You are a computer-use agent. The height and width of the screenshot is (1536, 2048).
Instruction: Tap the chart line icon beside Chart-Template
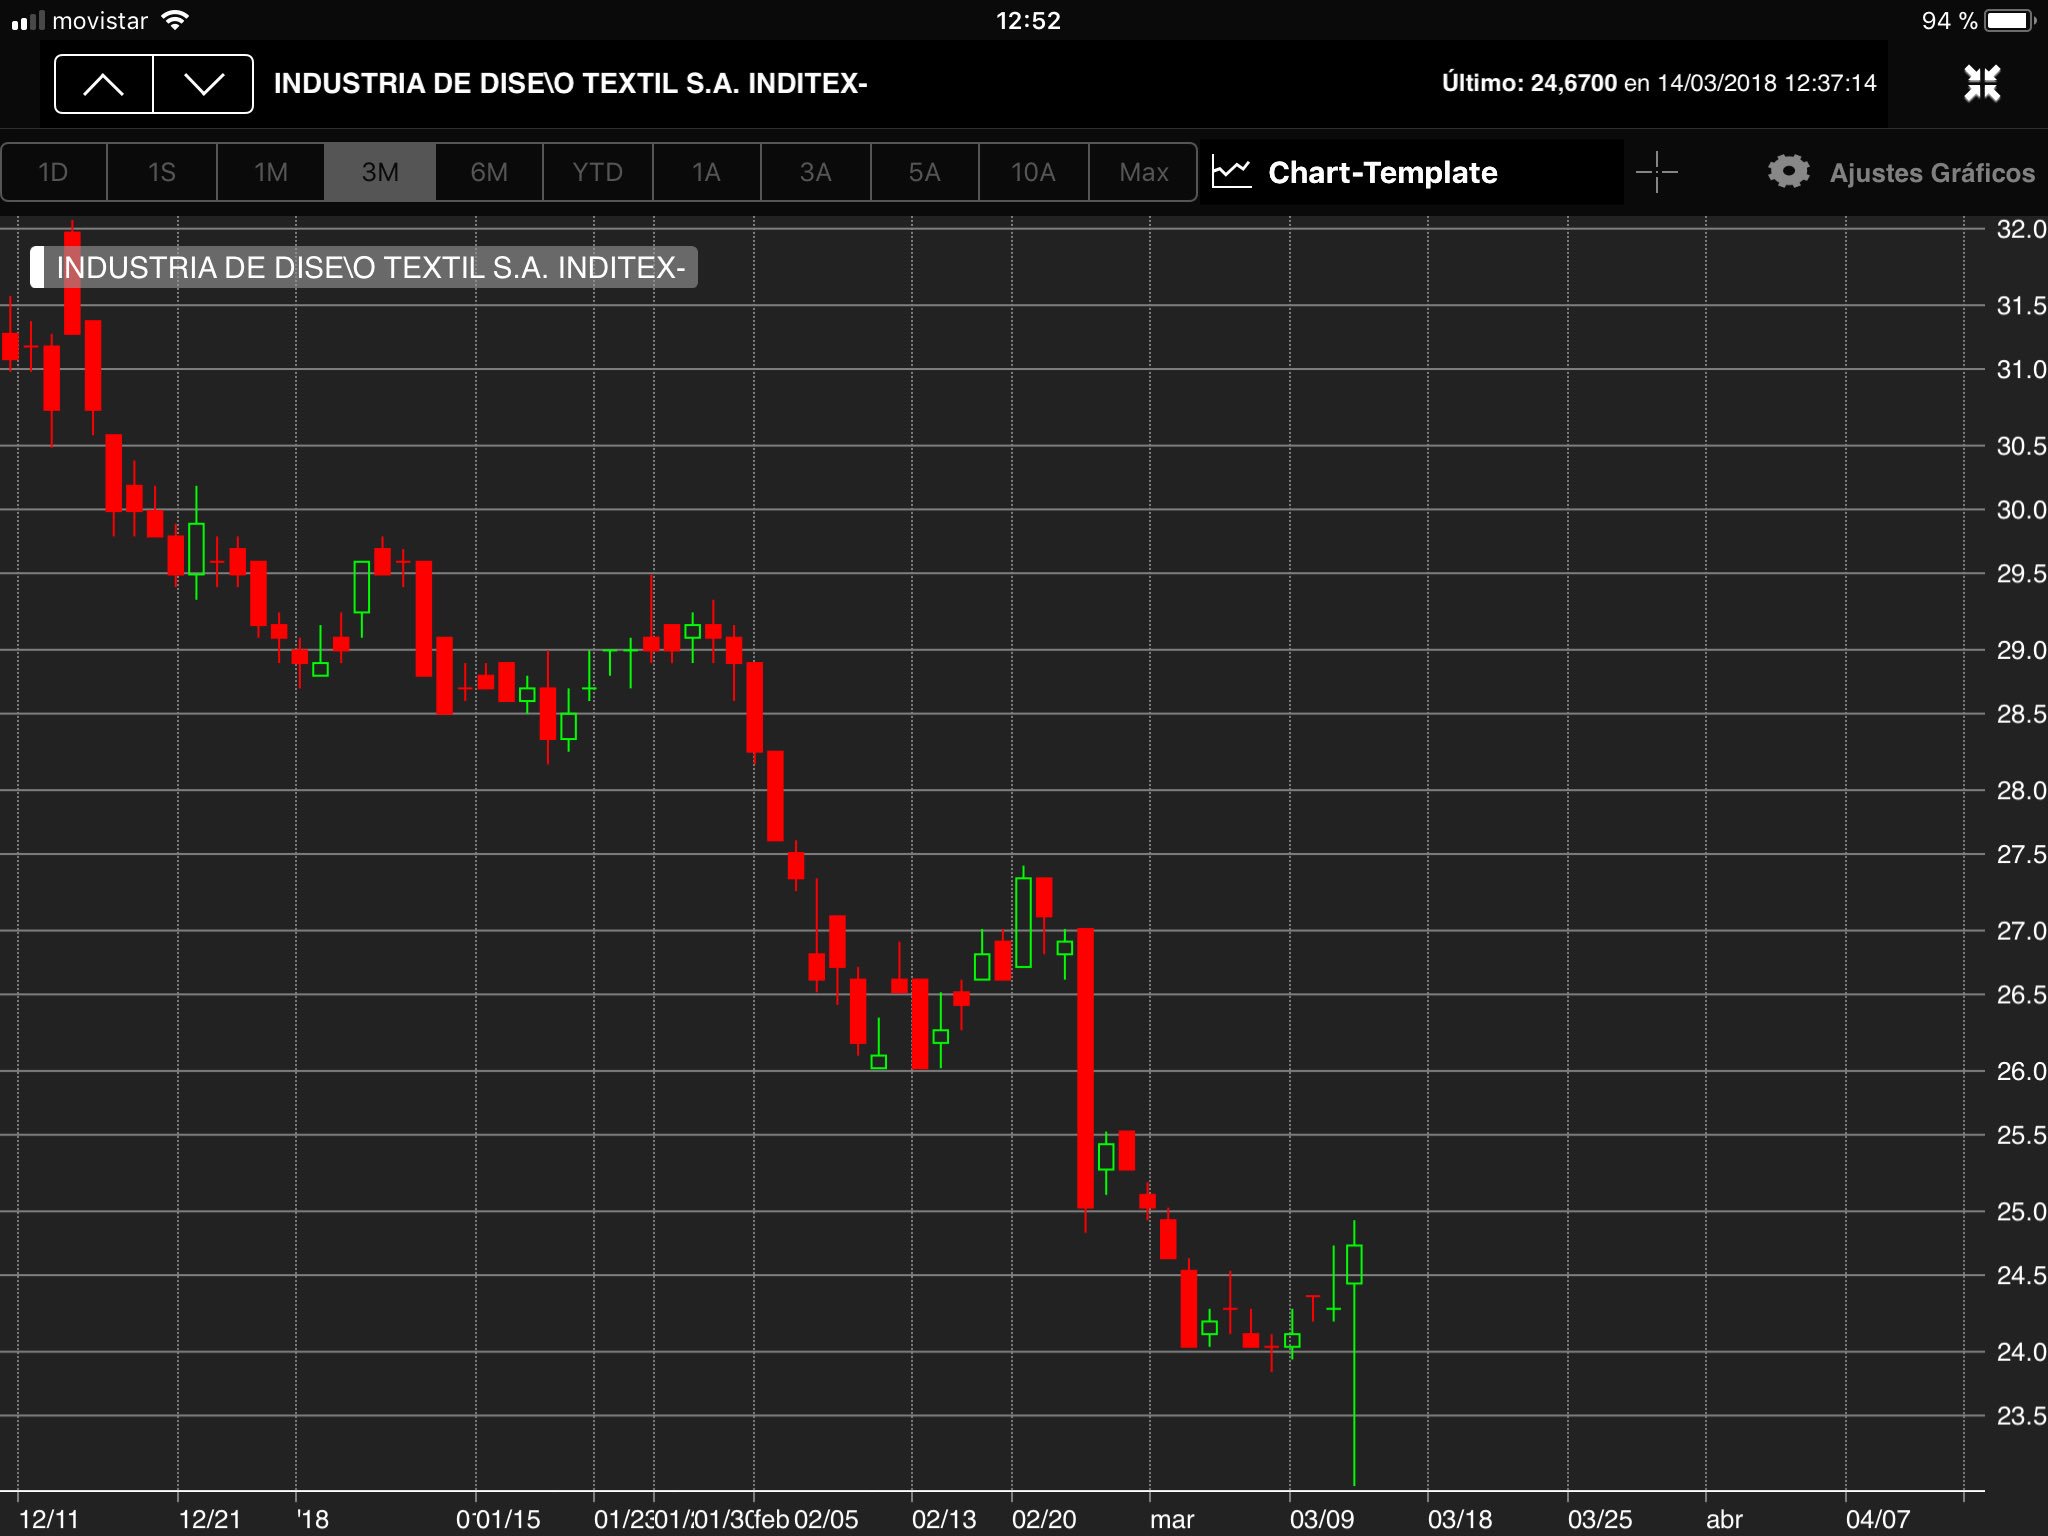click(x=1231, y=172)
